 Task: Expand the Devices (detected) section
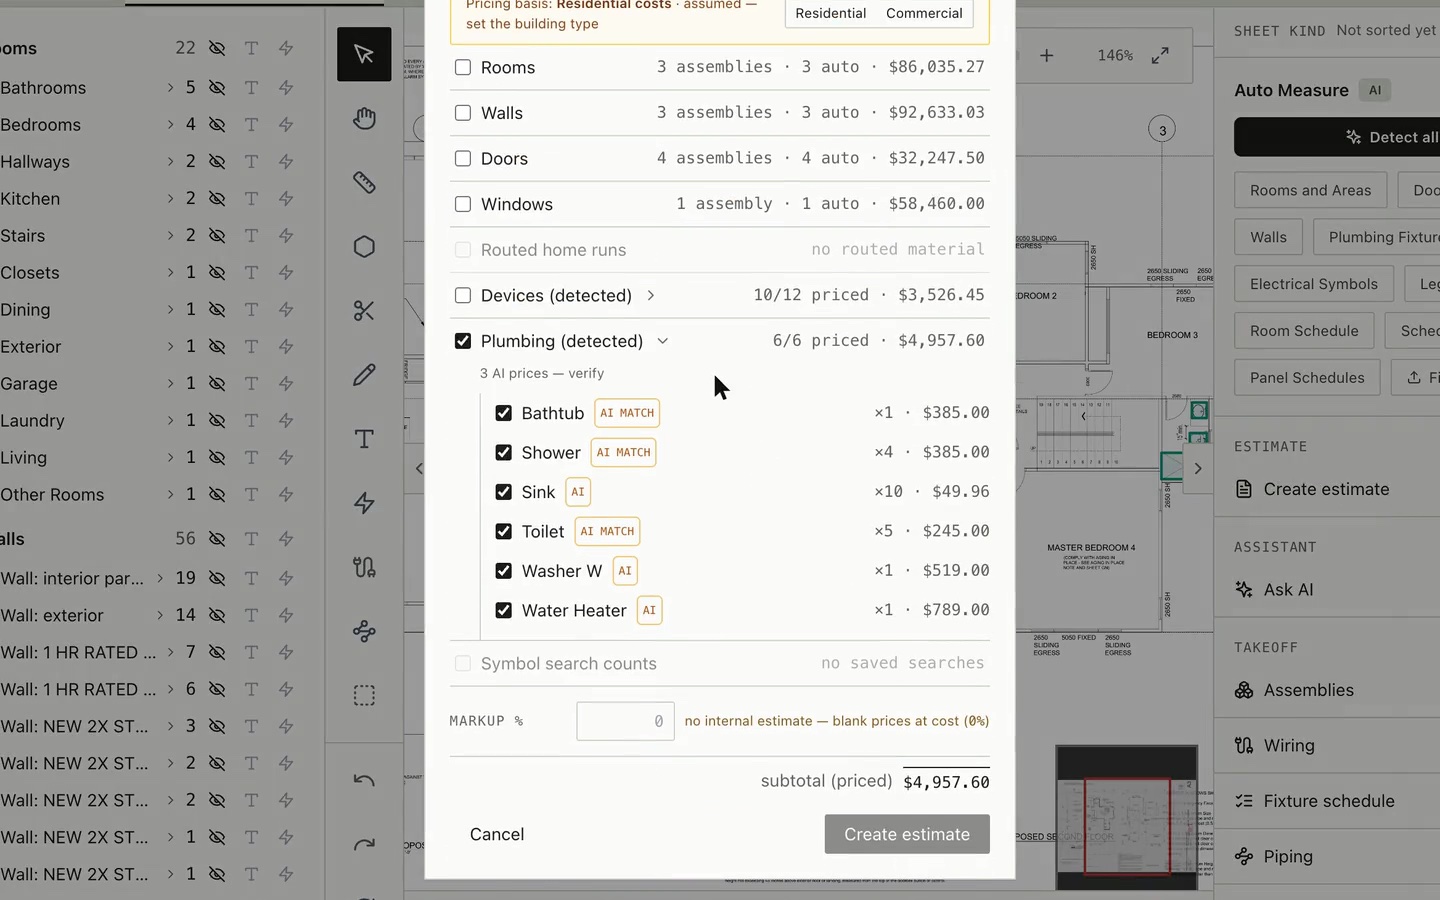(x=651, y=295)
